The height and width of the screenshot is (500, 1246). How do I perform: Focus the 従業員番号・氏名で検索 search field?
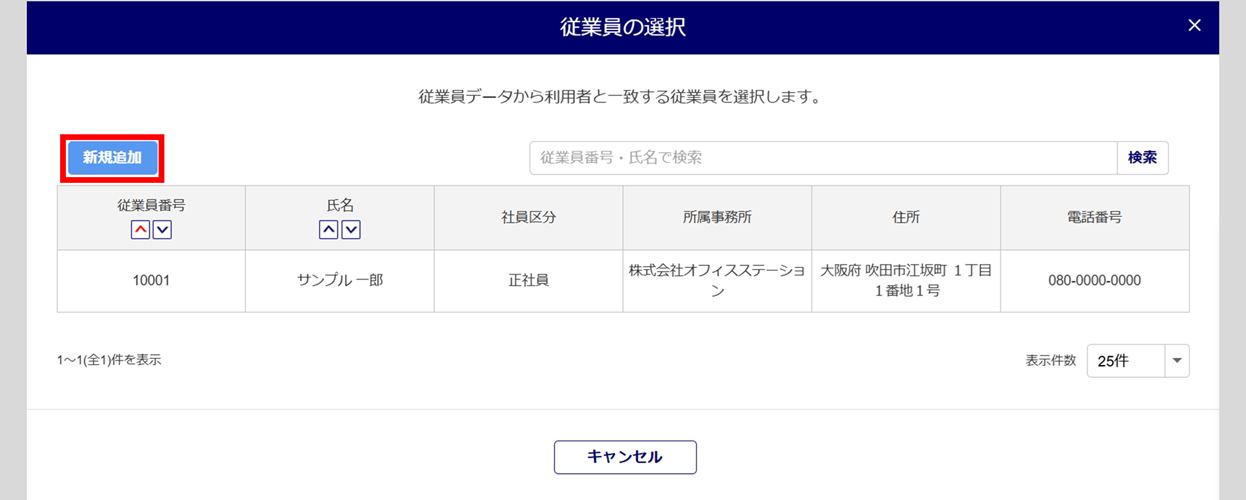(x=822, y=158)
